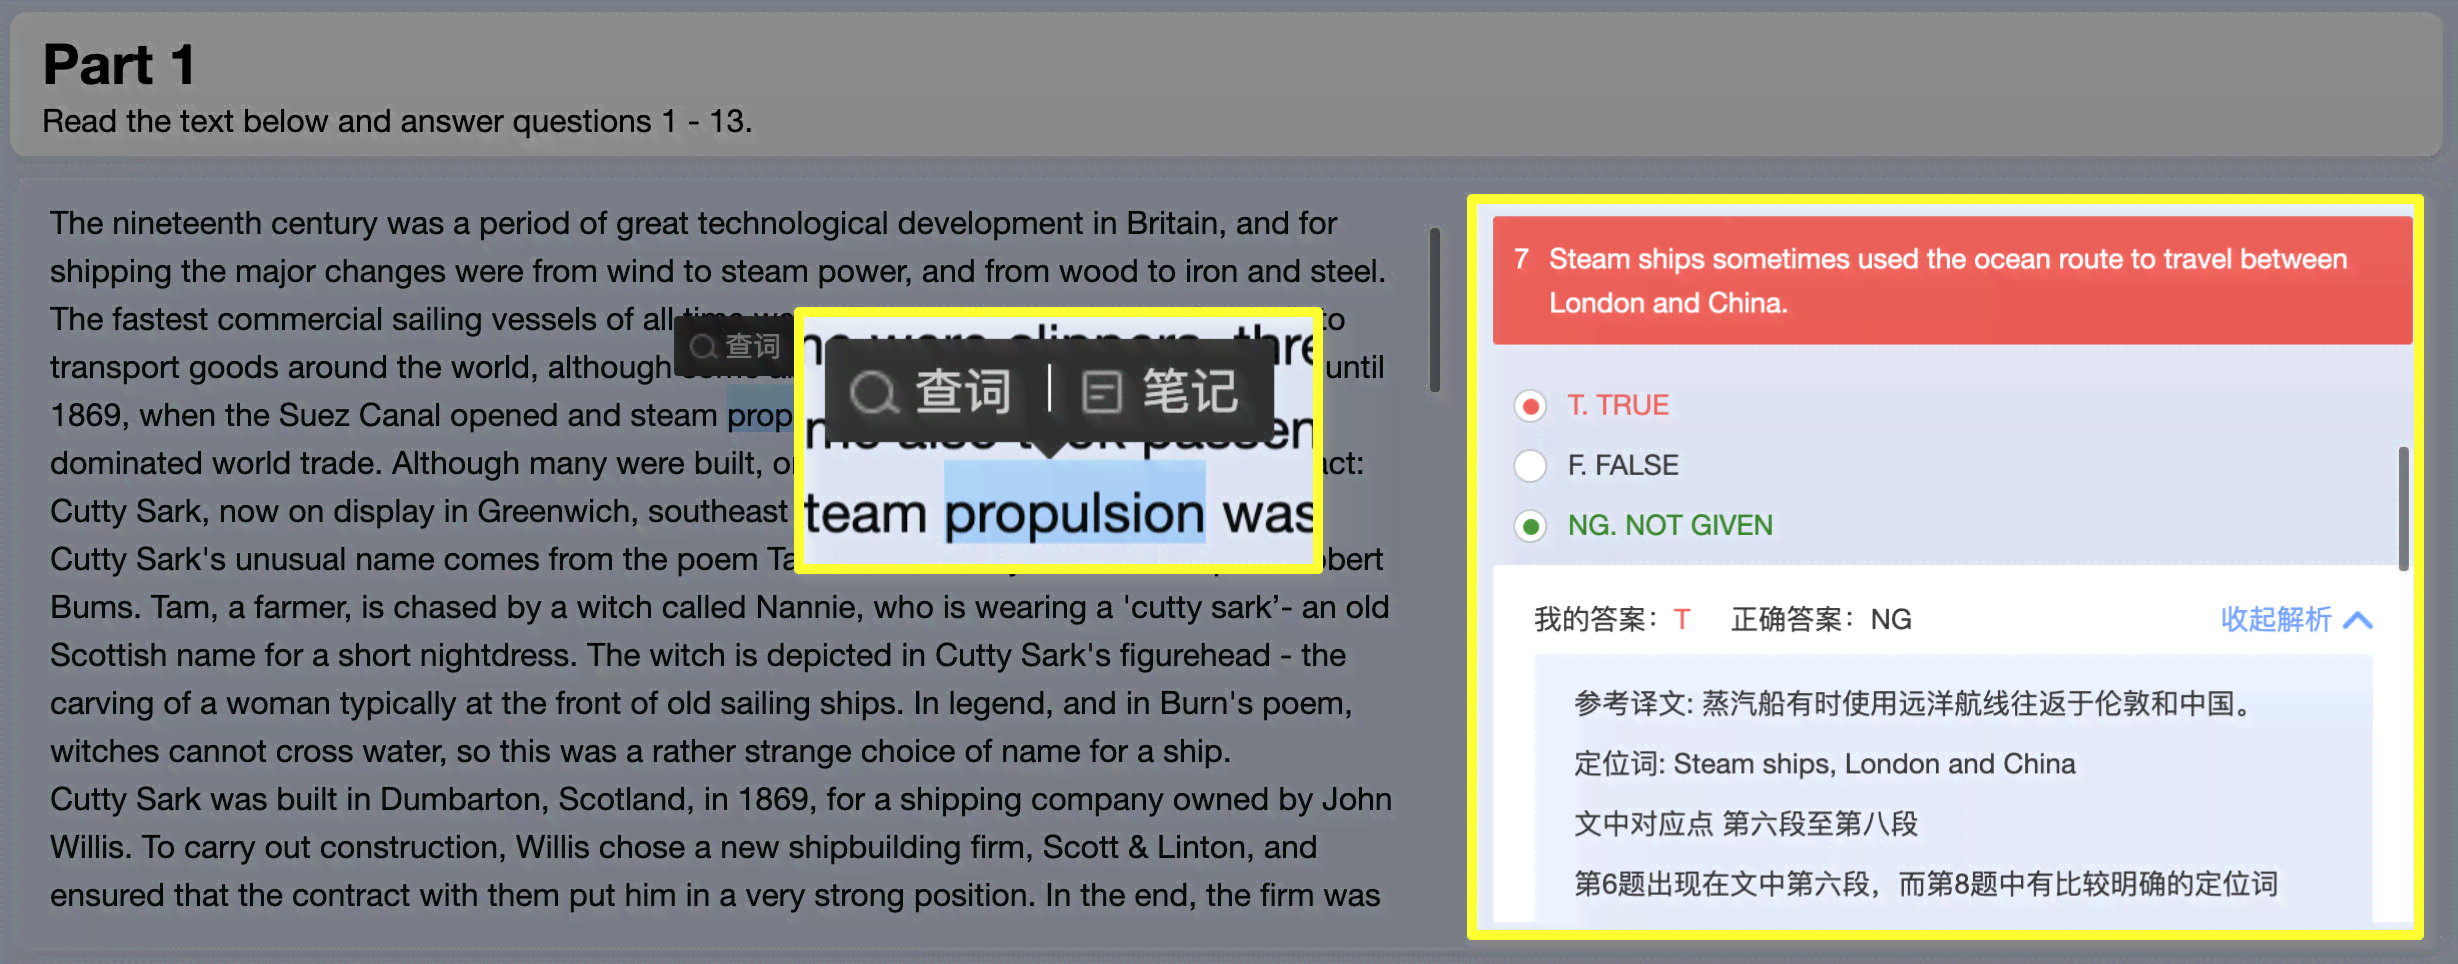Select the "F. FALSE" radio option
The image size is (2458, 964).
click(1530, 466)
